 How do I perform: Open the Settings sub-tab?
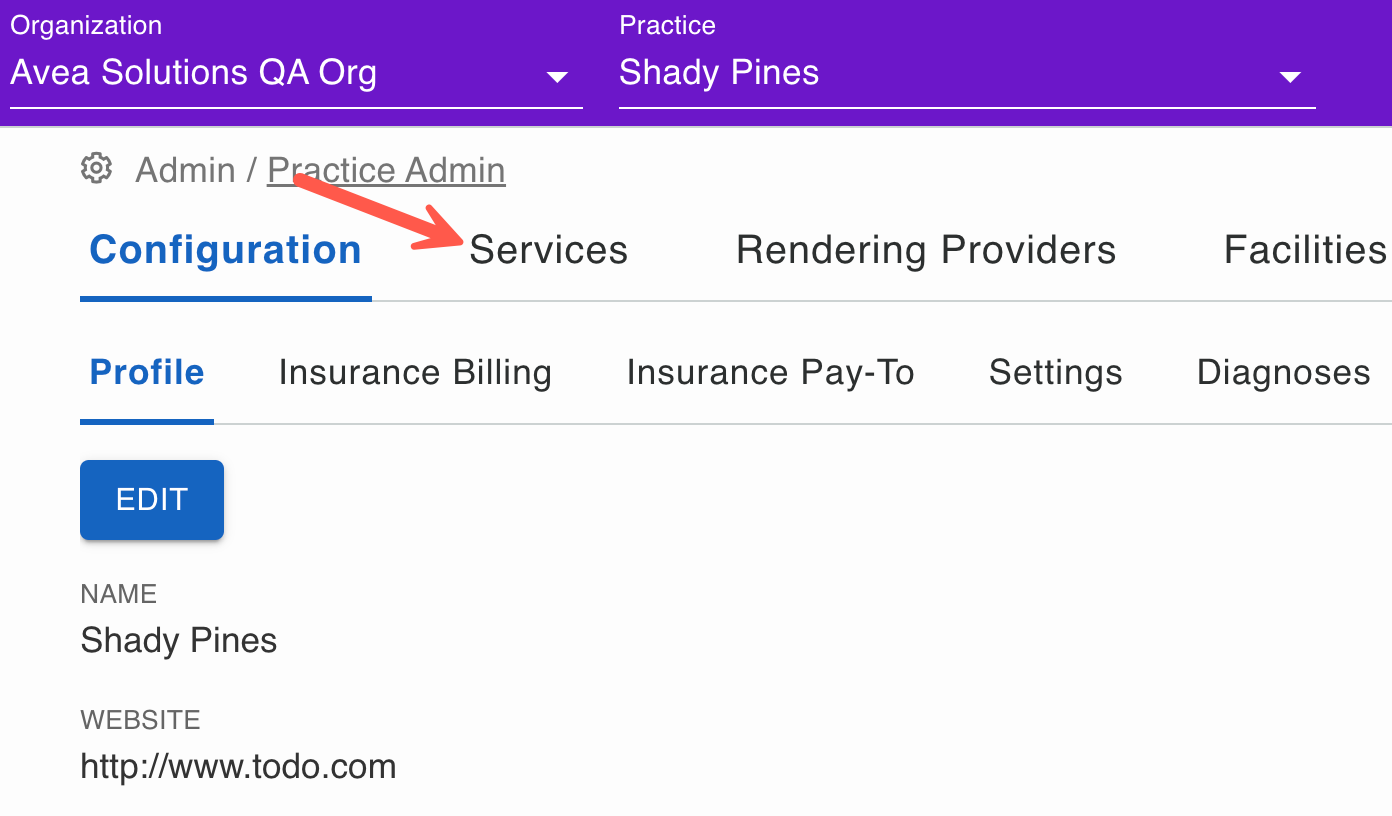[x=1056, y=373]
